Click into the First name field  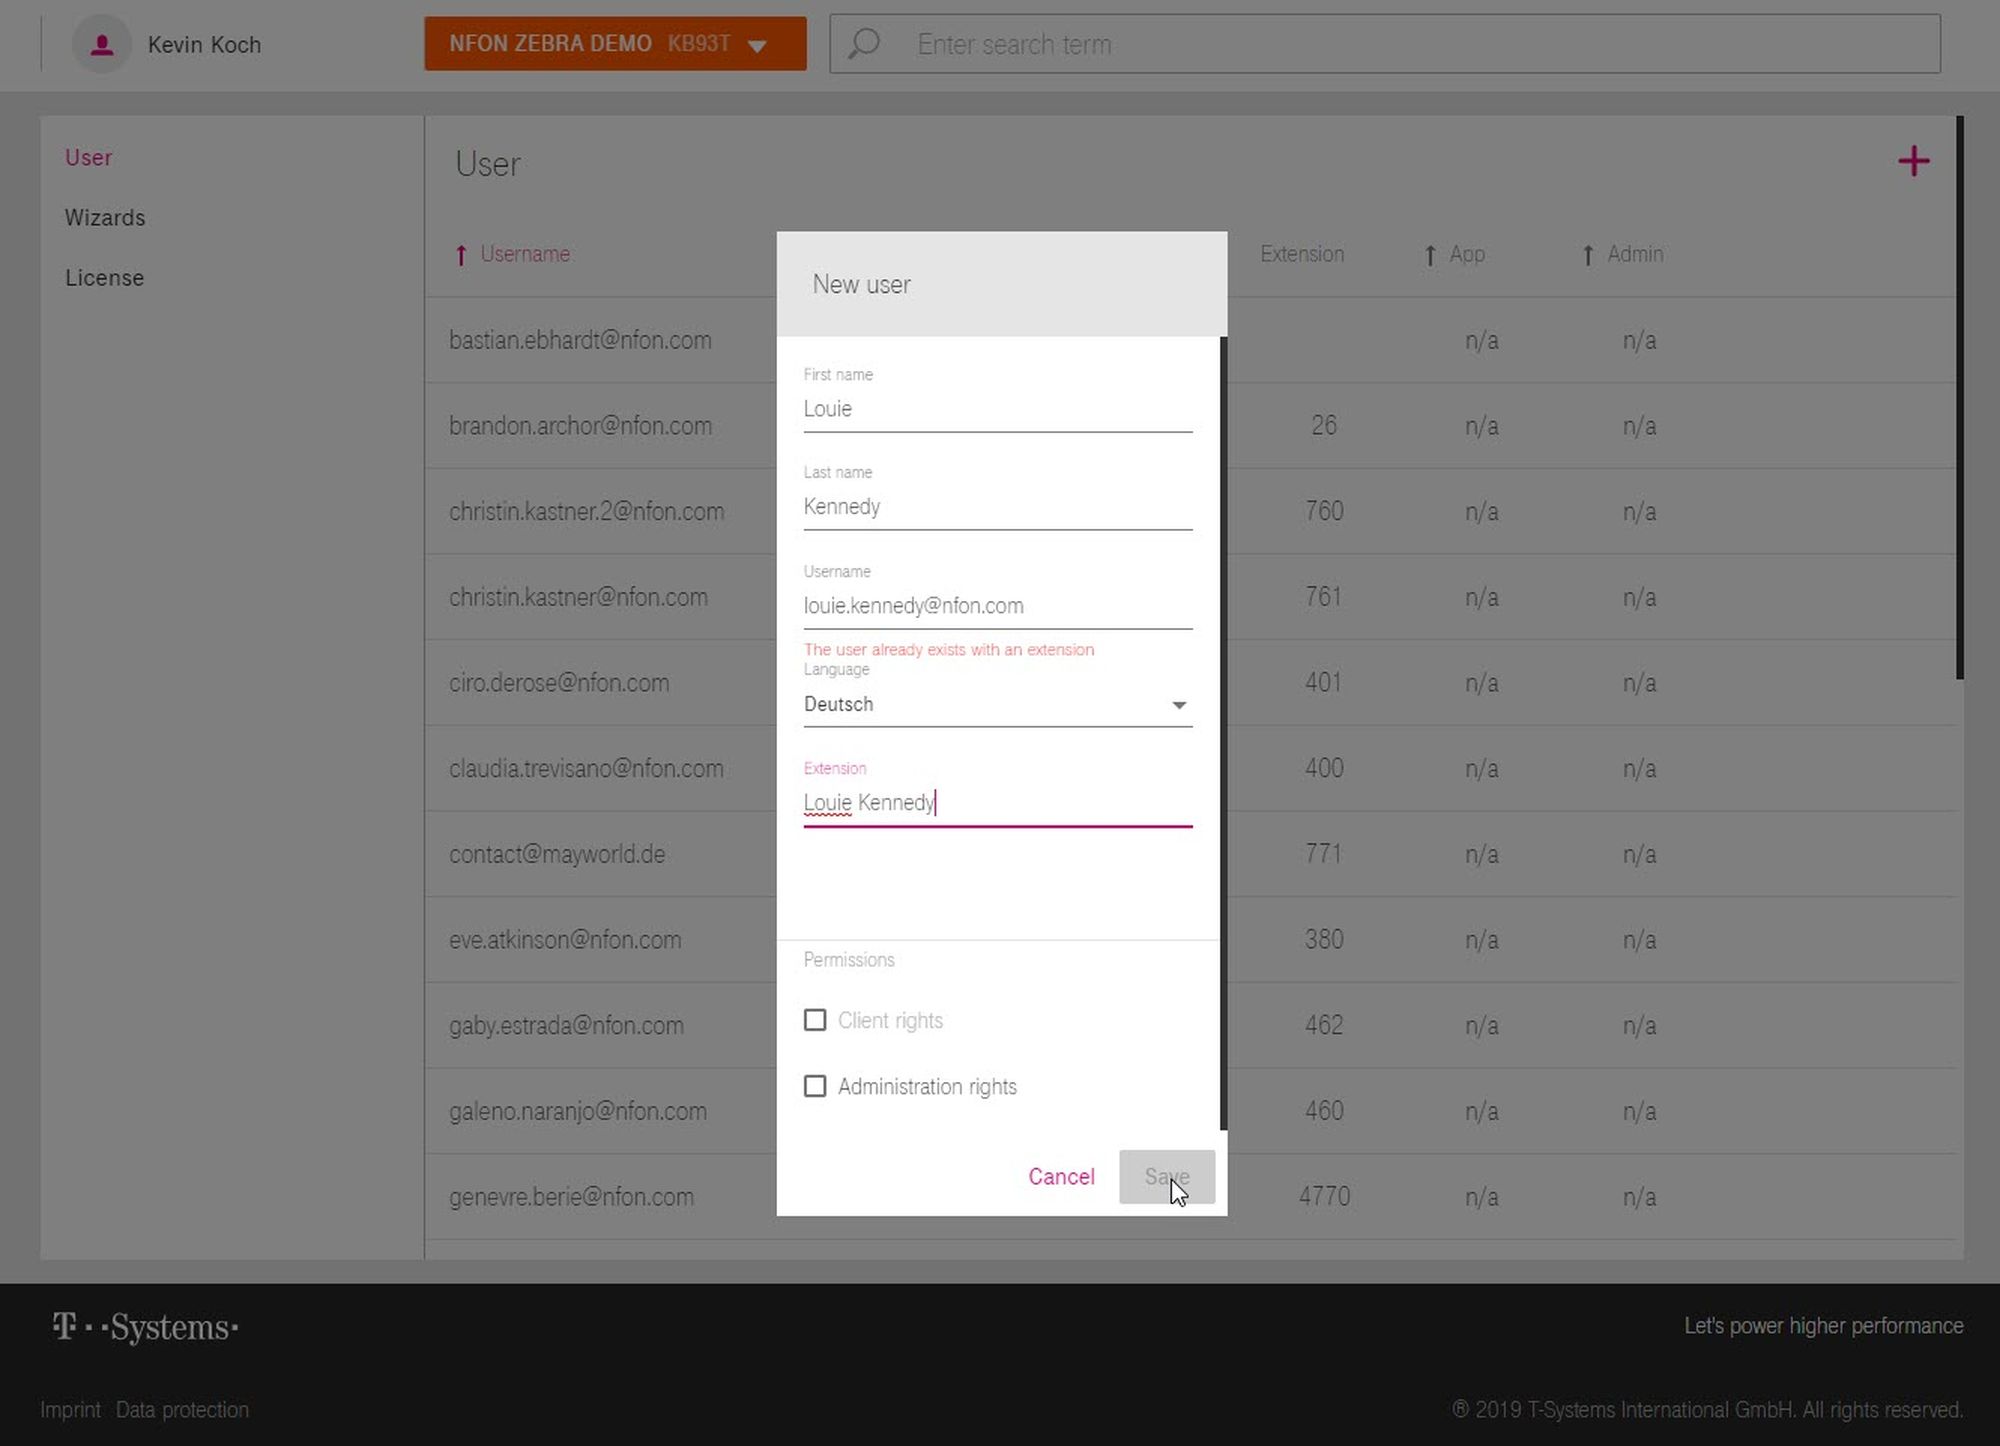click(x=997, y=409)
